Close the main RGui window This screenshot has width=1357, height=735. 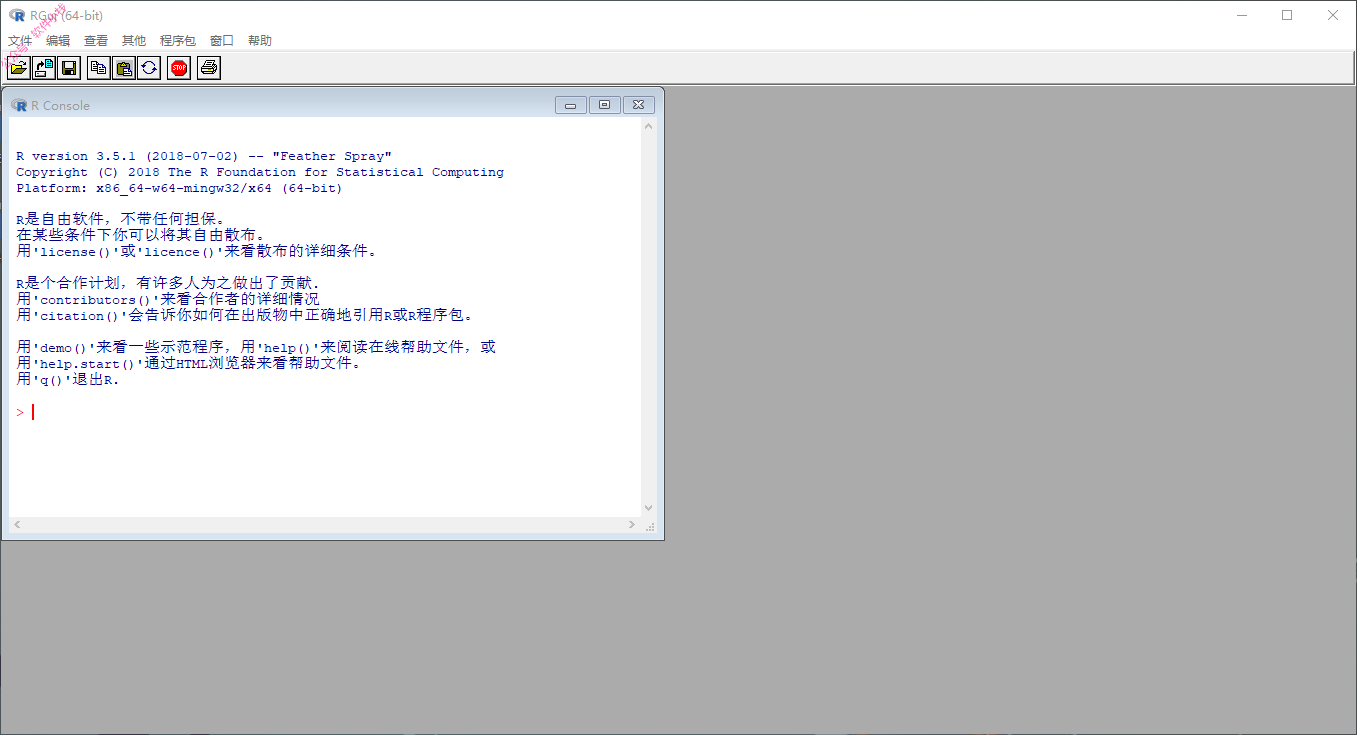click(1334, 15)
